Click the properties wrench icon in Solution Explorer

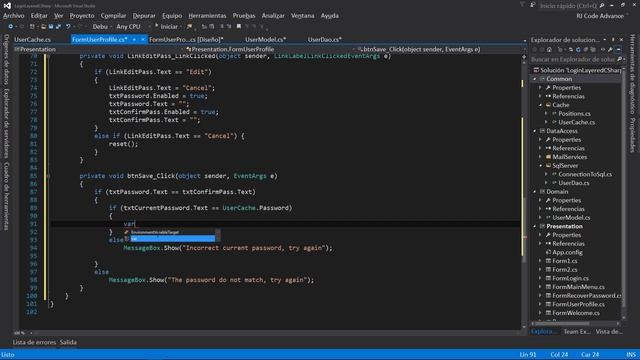tap(610, 50)
